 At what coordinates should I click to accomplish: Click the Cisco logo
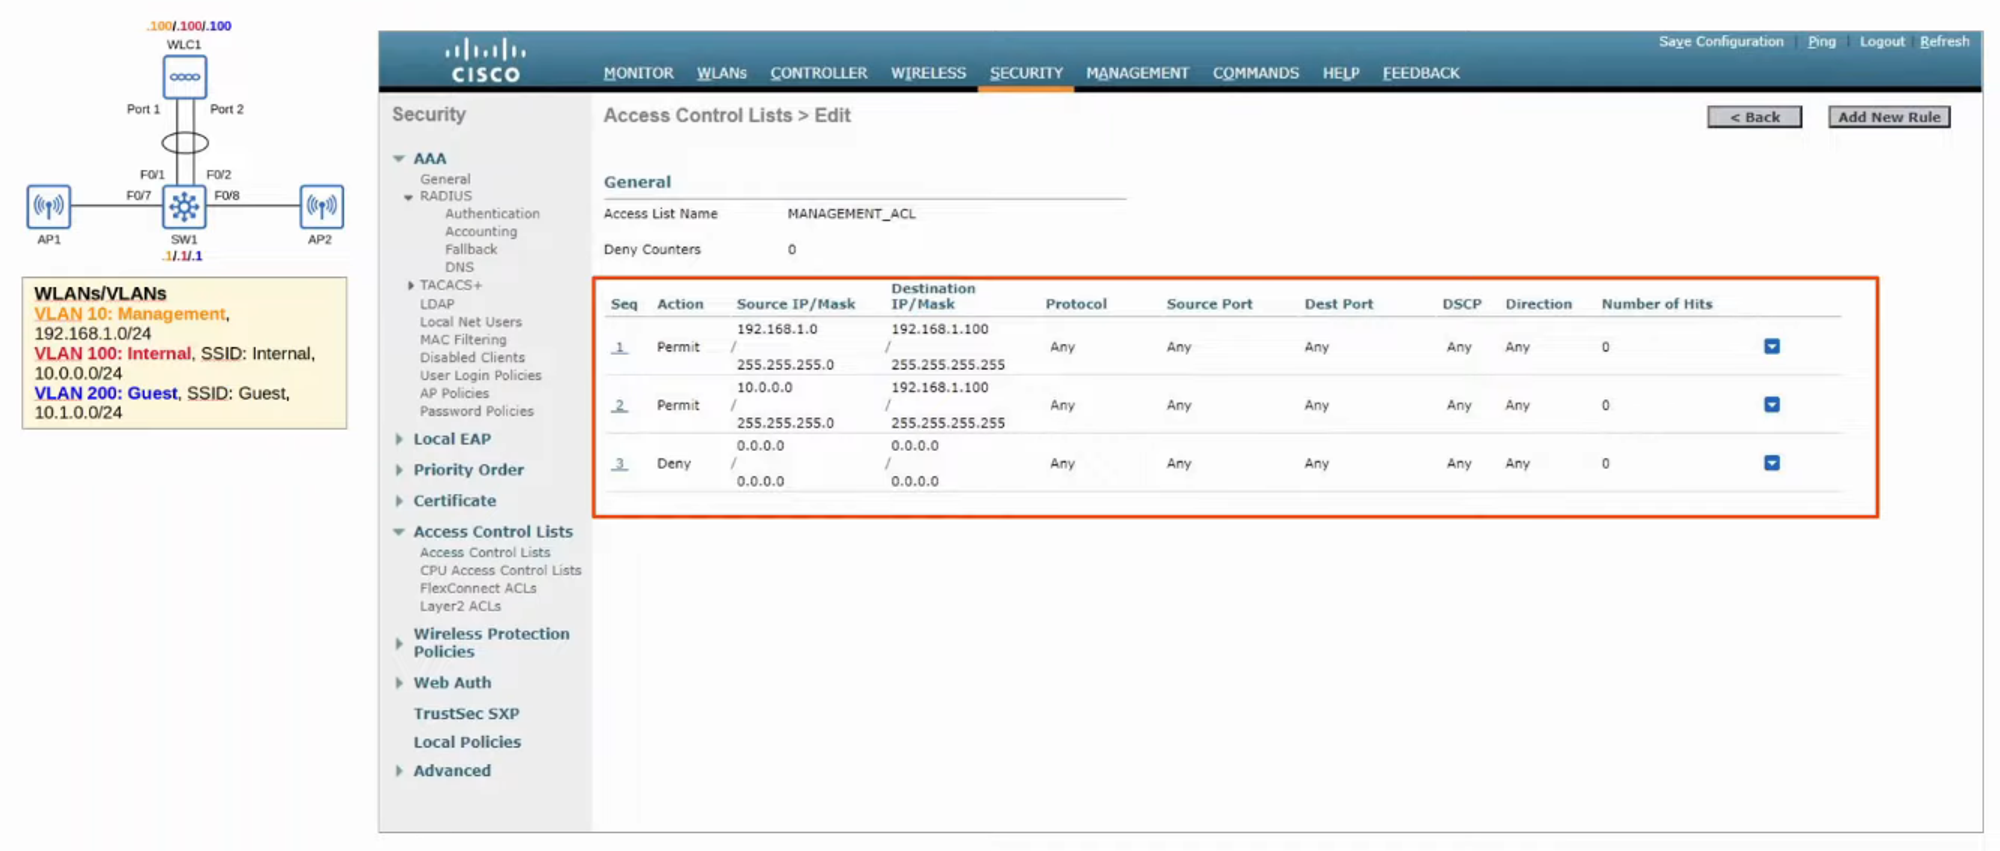pyautogui.click(x=485, y=61)
